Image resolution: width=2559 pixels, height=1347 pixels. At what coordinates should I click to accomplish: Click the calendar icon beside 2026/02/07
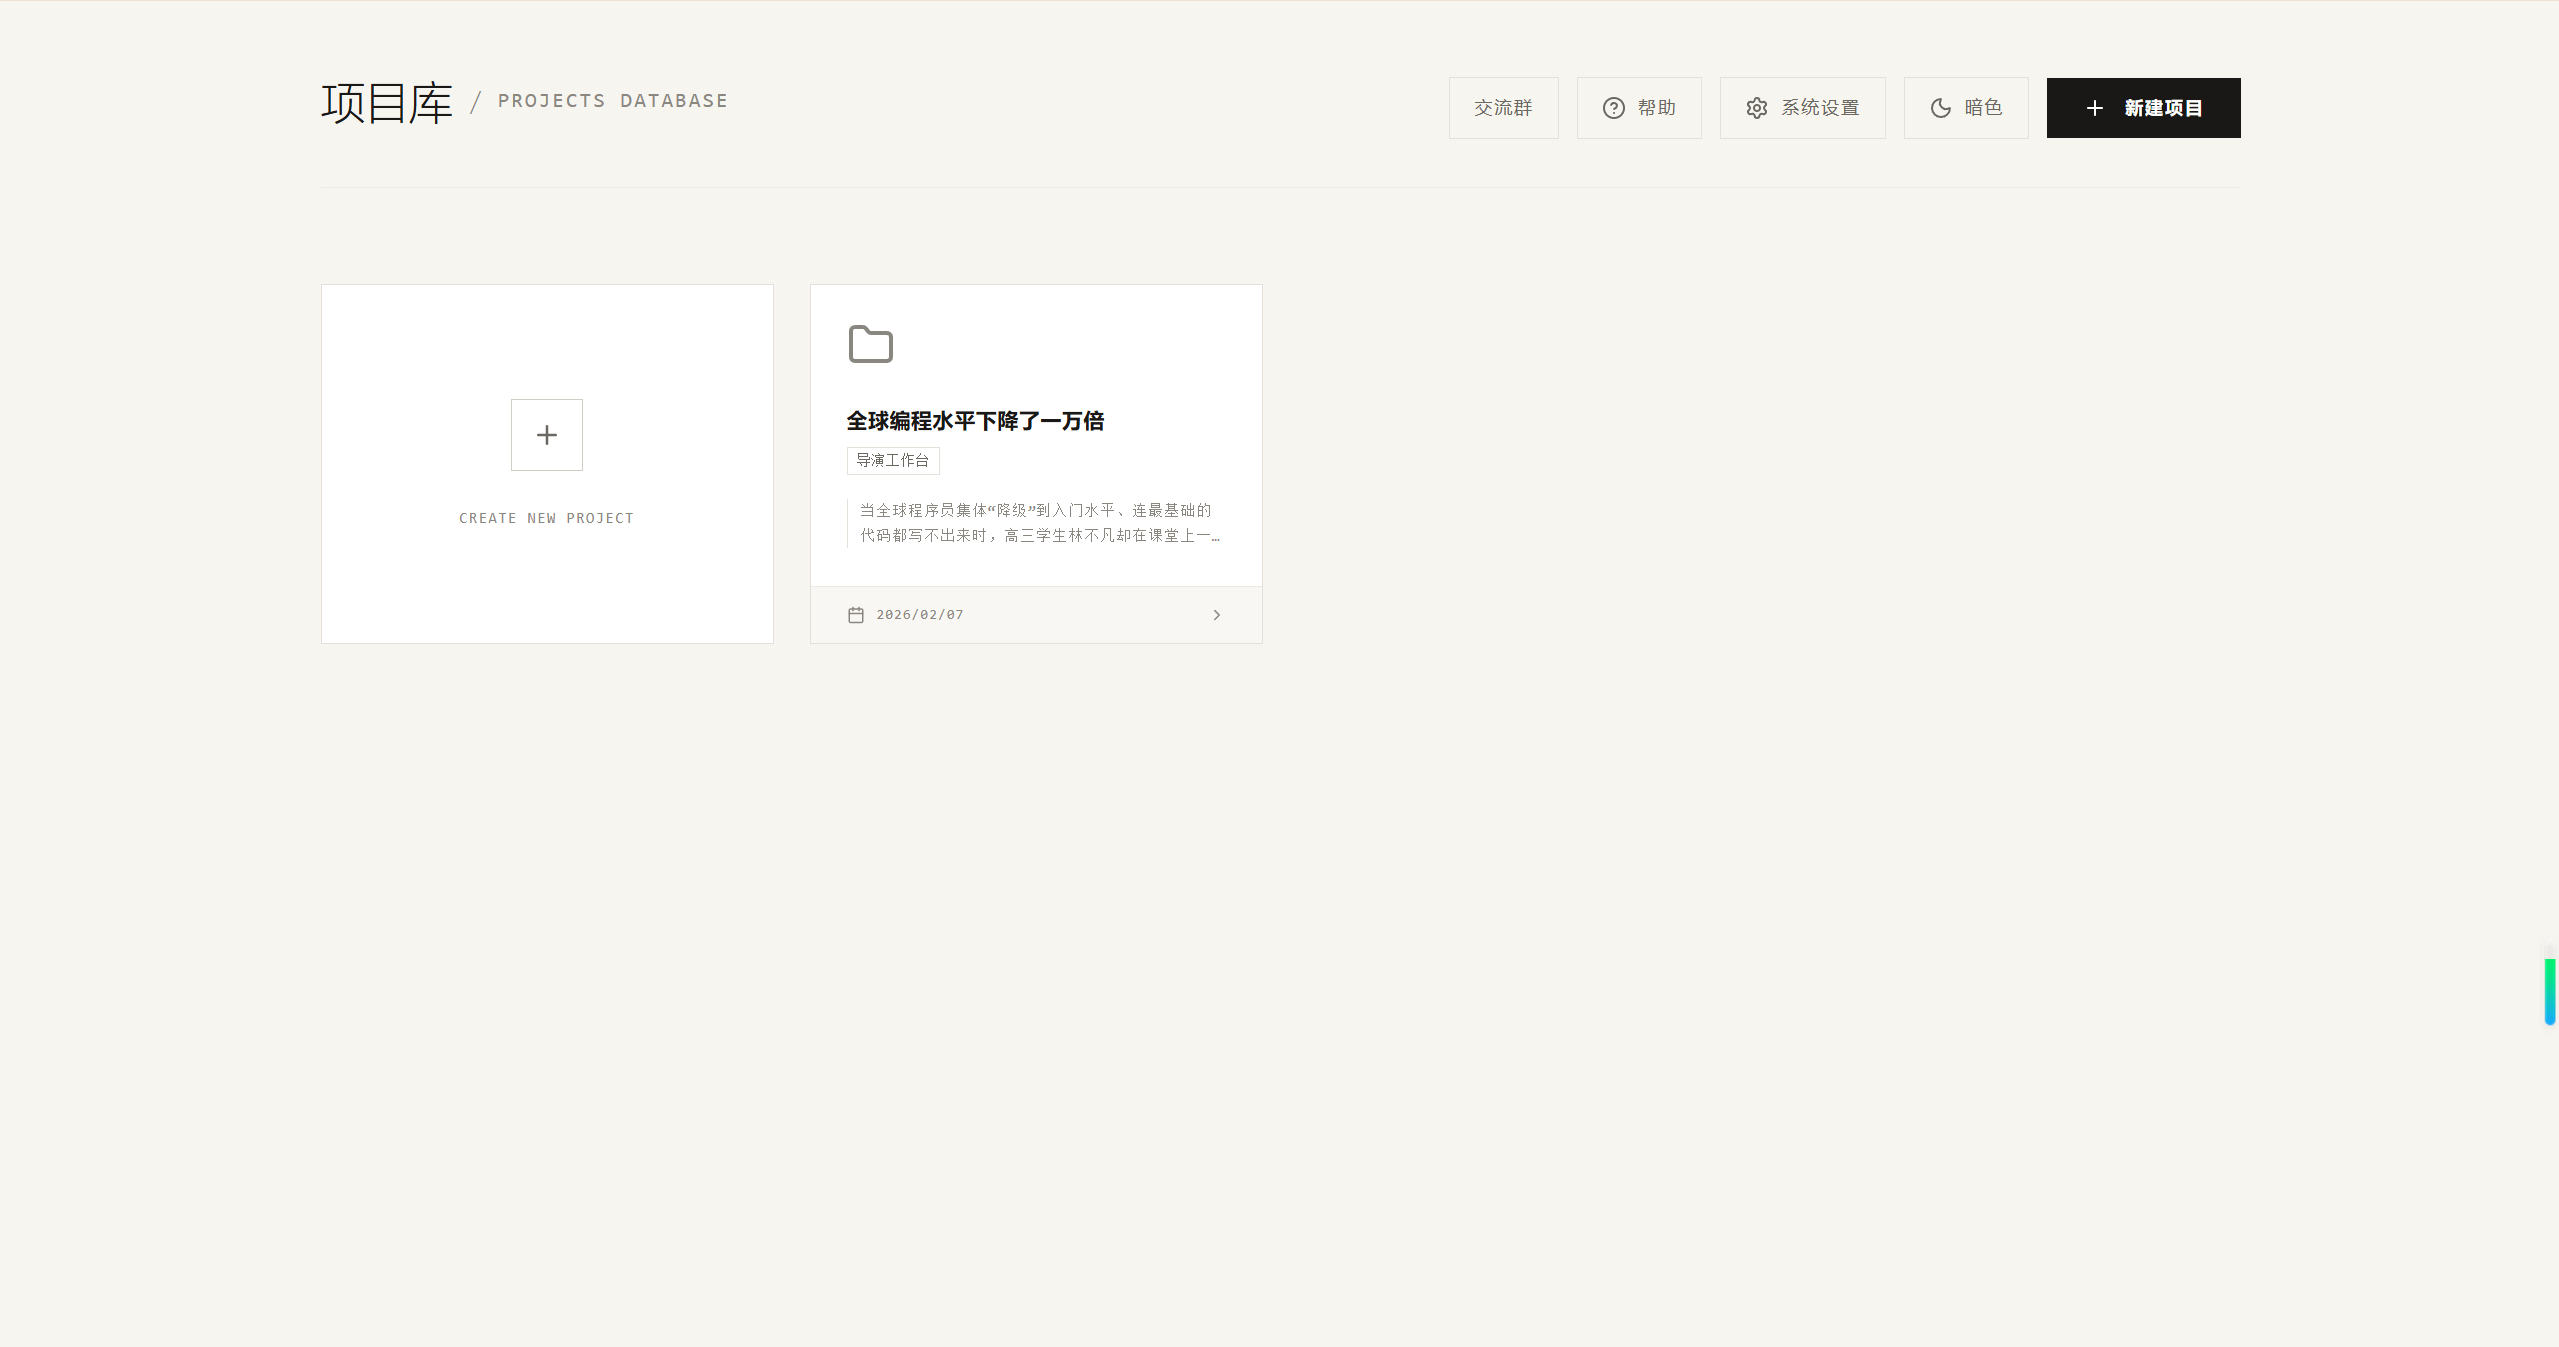856,615
